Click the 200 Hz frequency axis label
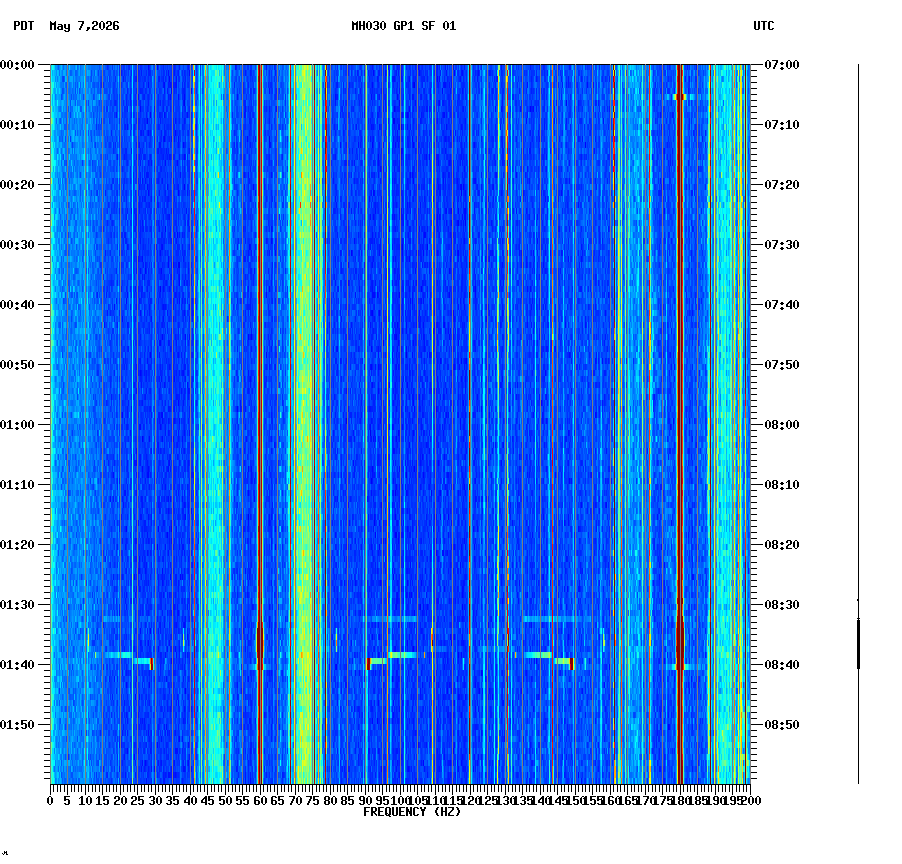 [x=751, y=801]
